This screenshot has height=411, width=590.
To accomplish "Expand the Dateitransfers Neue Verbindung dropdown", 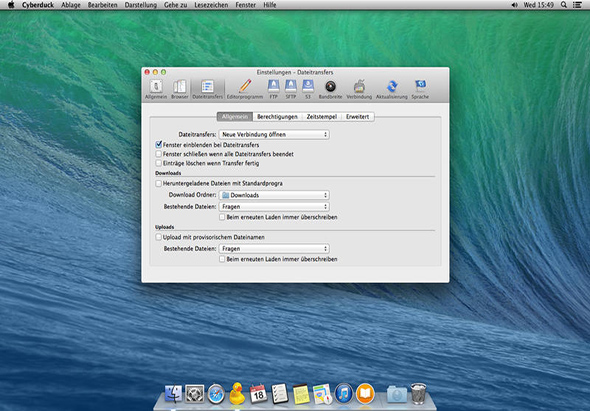I will click(x=274, y=134).
